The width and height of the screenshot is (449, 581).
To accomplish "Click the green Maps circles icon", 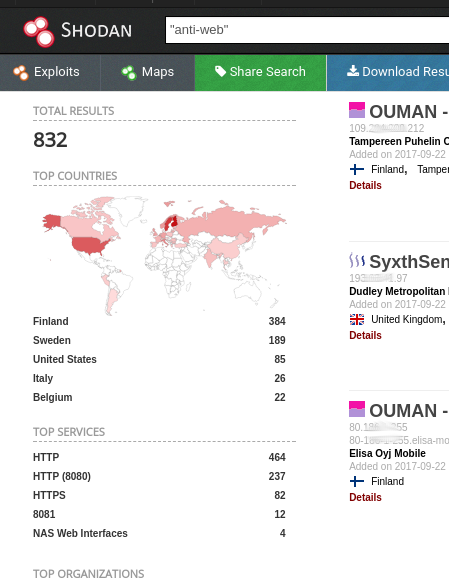I will click(x=129, y=73).
